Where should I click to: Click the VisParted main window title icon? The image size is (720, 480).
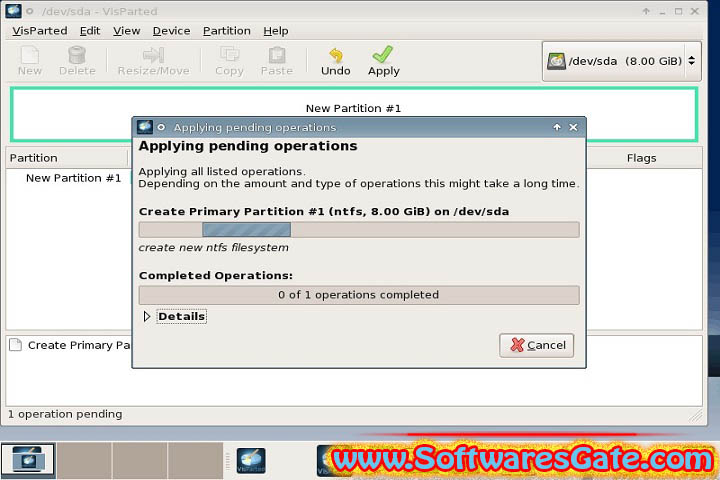[x=13, y=11]
